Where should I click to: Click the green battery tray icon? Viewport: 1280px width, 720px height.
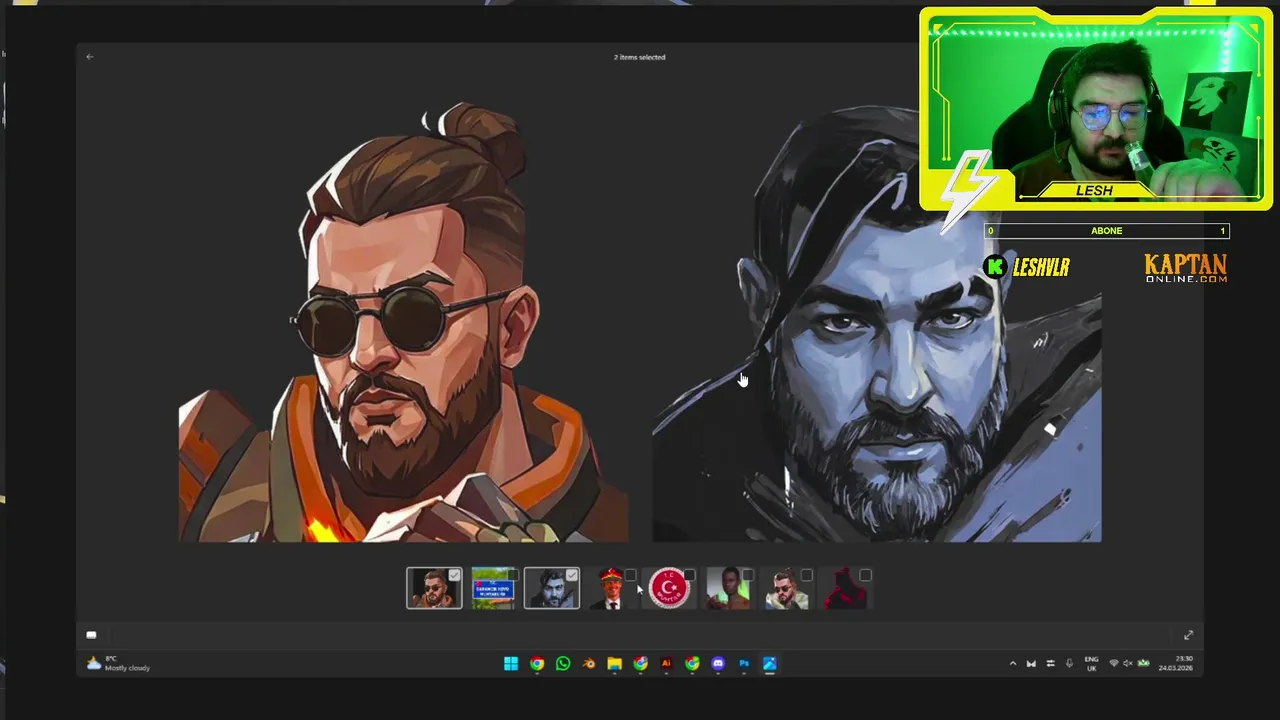pos(1143,663)
